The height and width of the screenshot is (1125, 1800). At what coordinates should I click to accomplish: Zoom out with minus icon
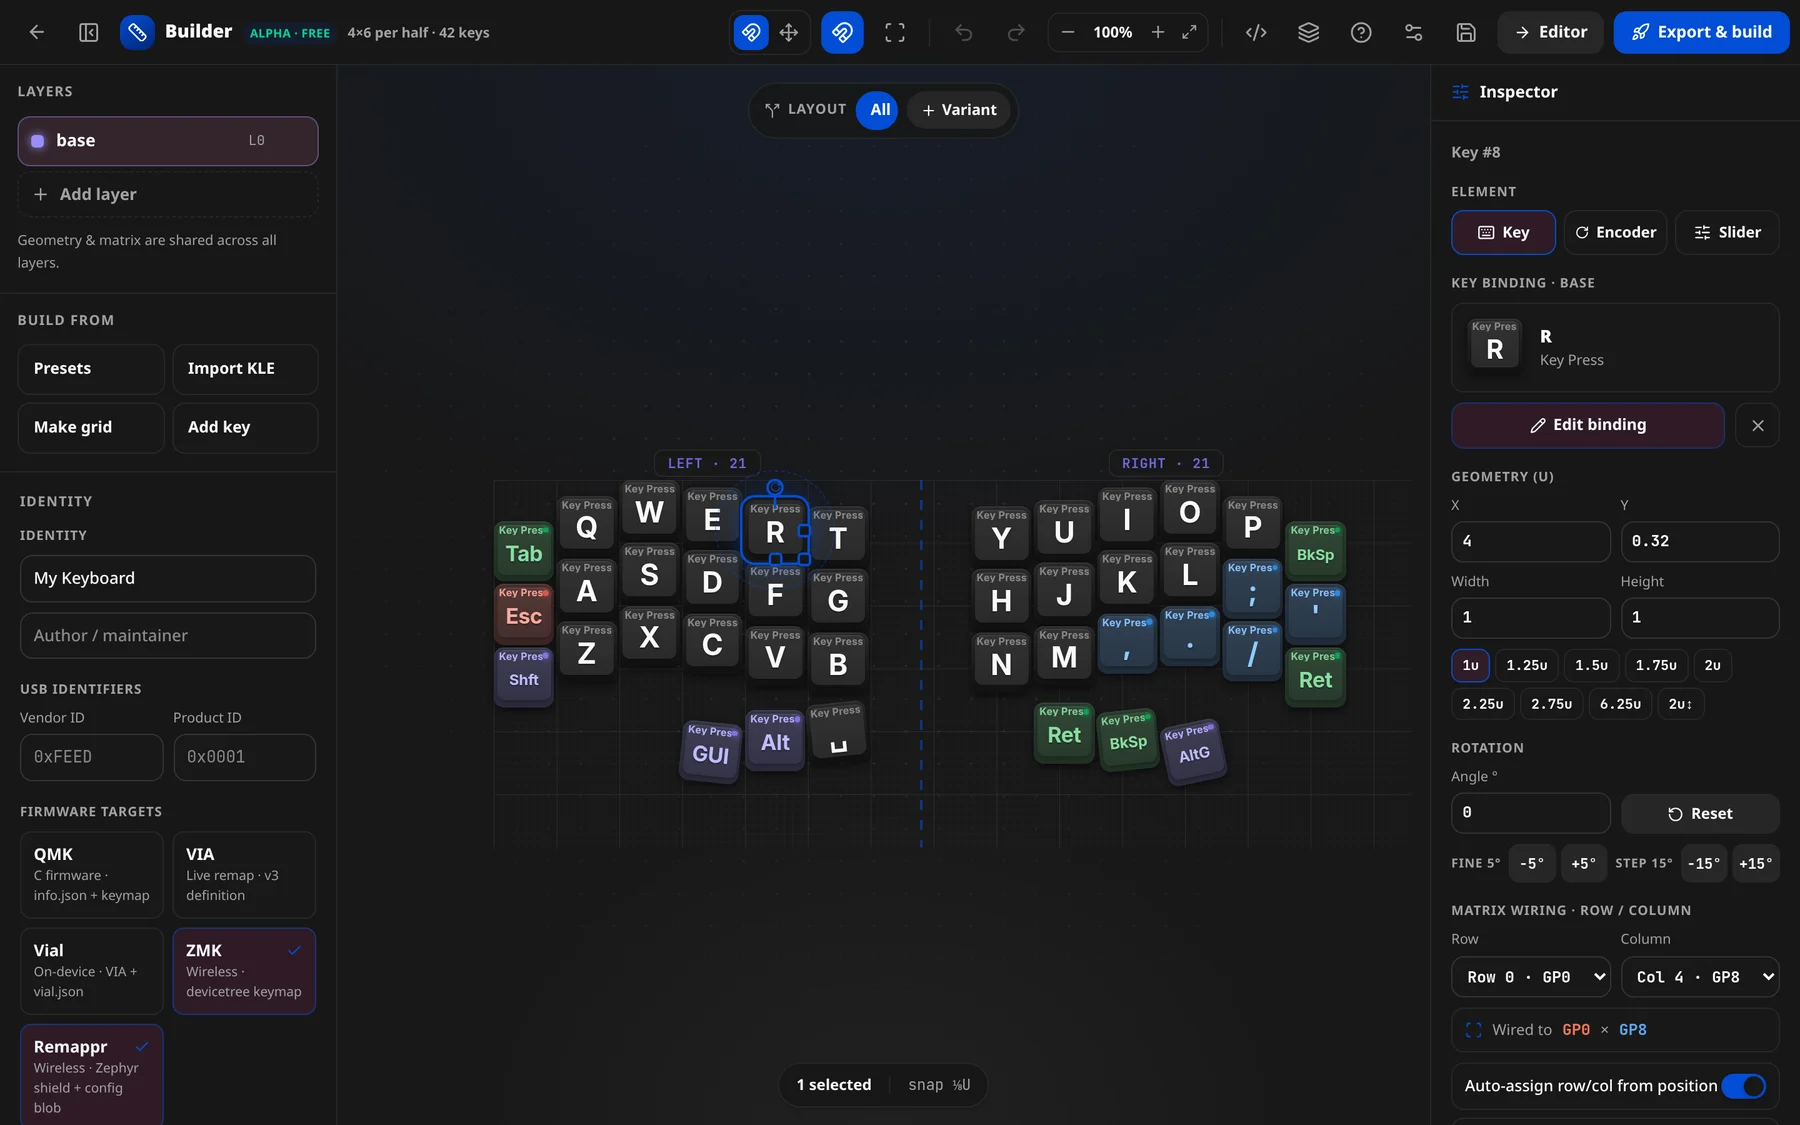tap(1068, 32)
